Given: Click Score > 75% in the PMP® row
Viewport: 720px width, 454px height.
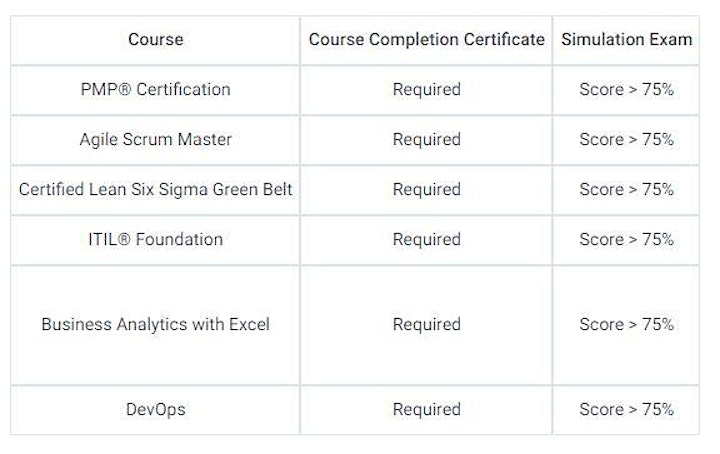Looking at the screenshot, I should pos(626,89).
